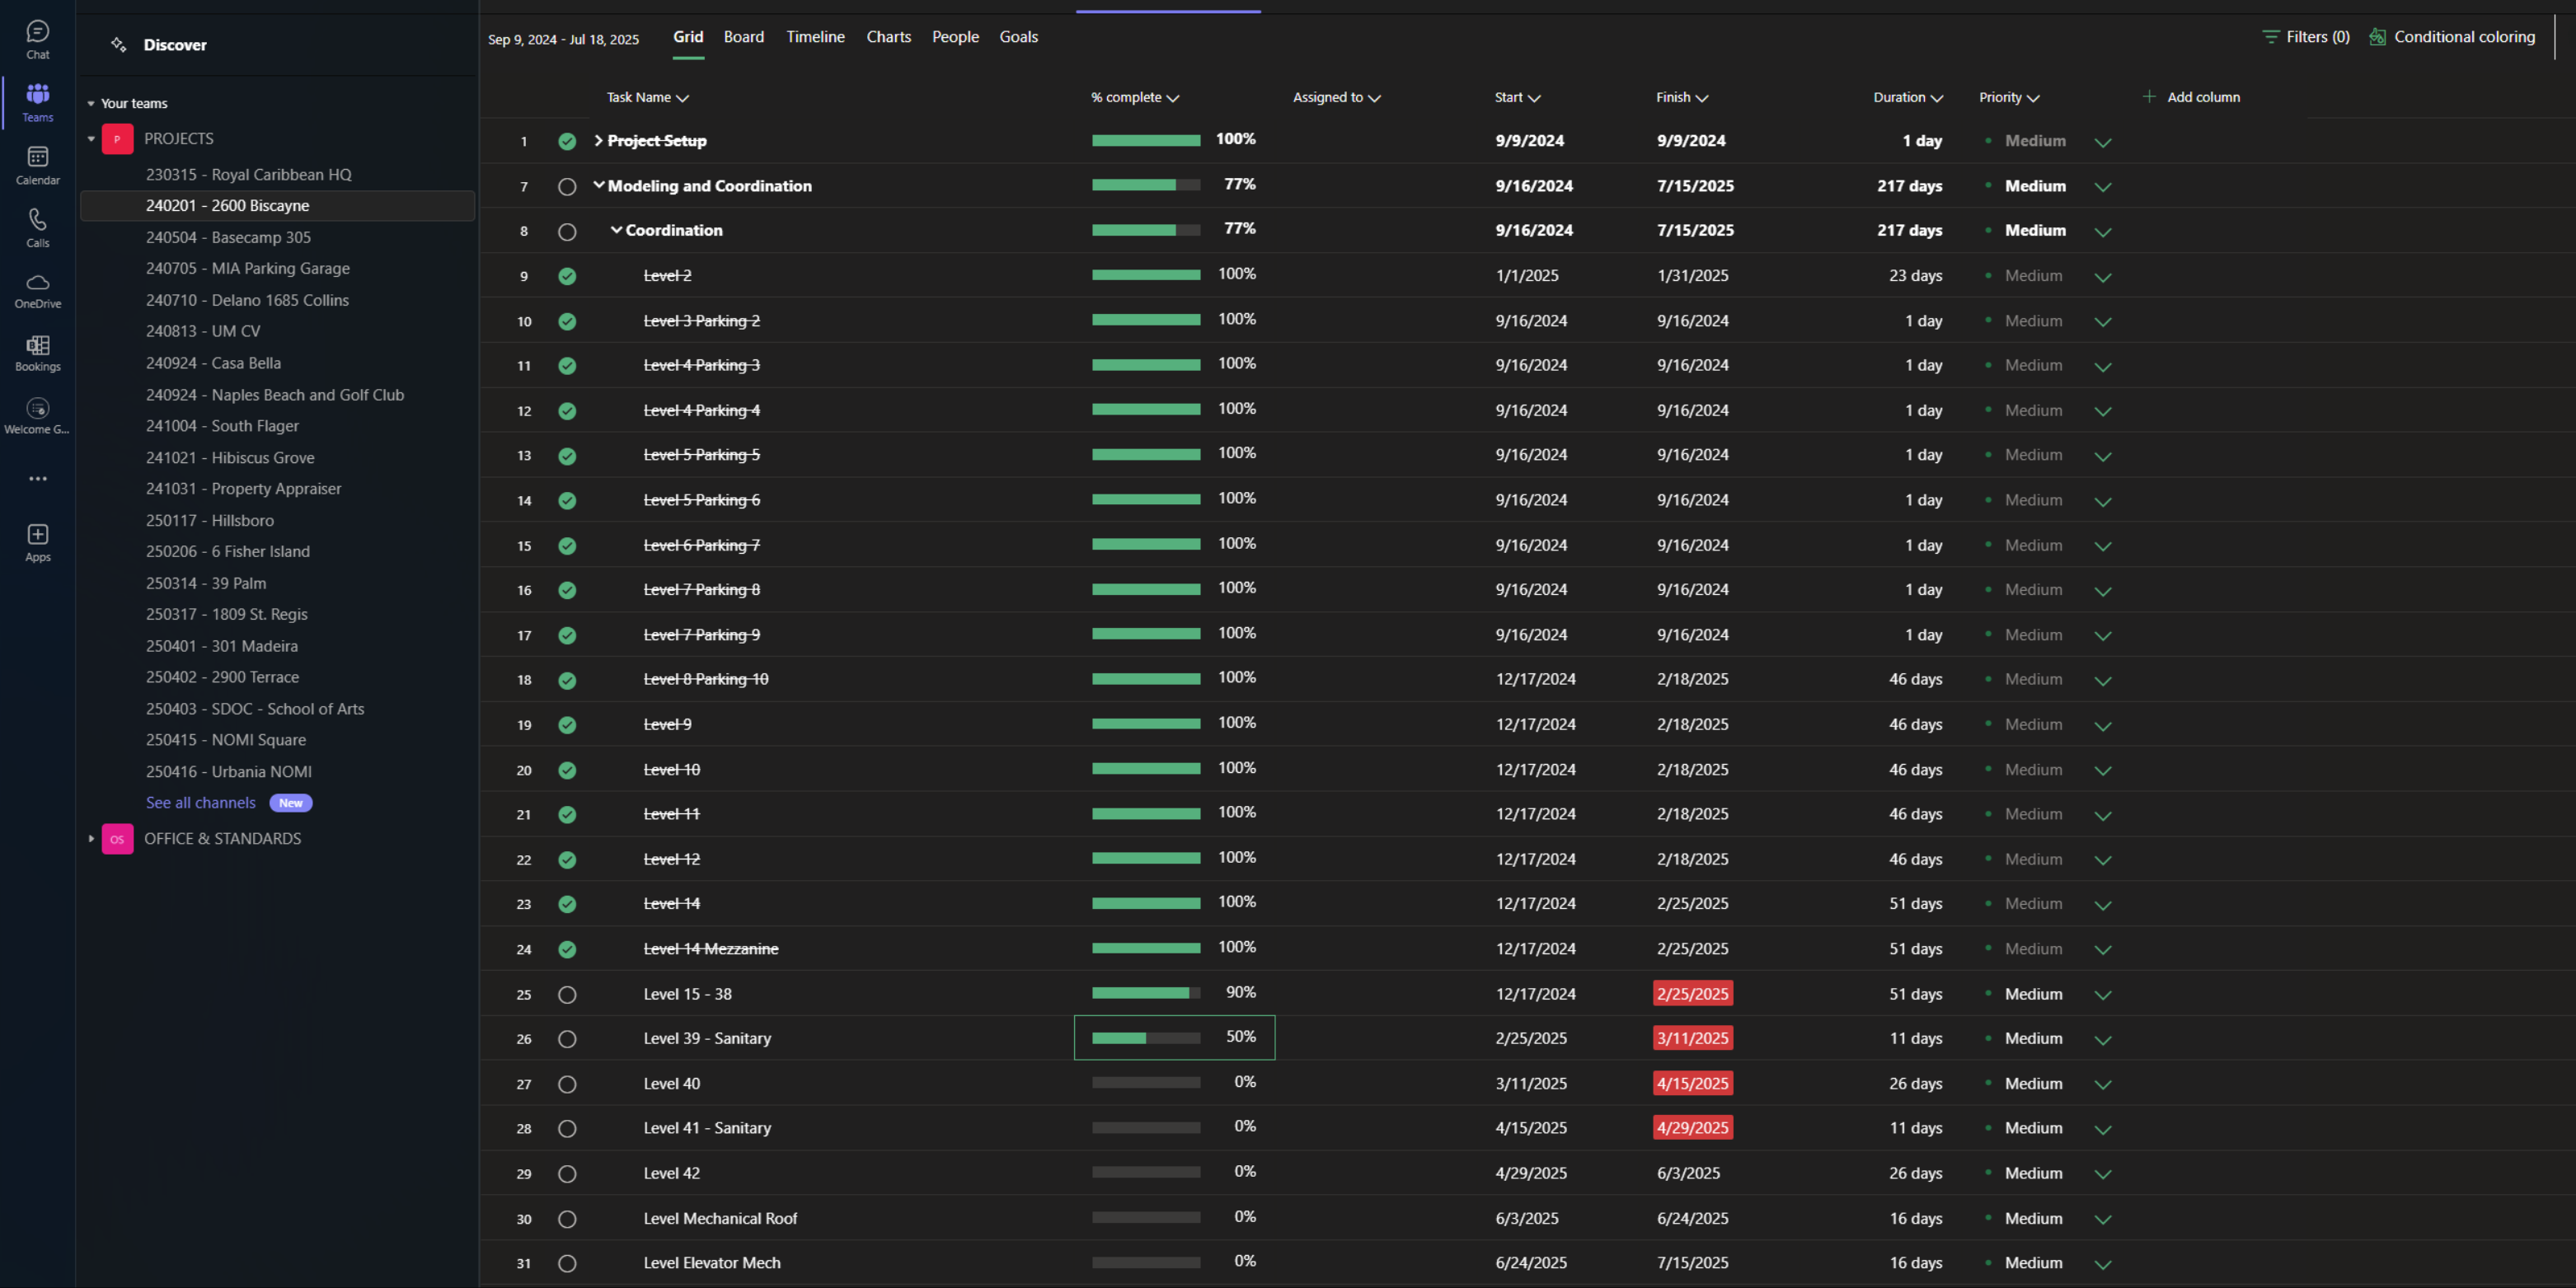Open the Calendar app icon
Image resolution: width=2576 pixels, height=1288 pixels.
click(x=38, y=157)
